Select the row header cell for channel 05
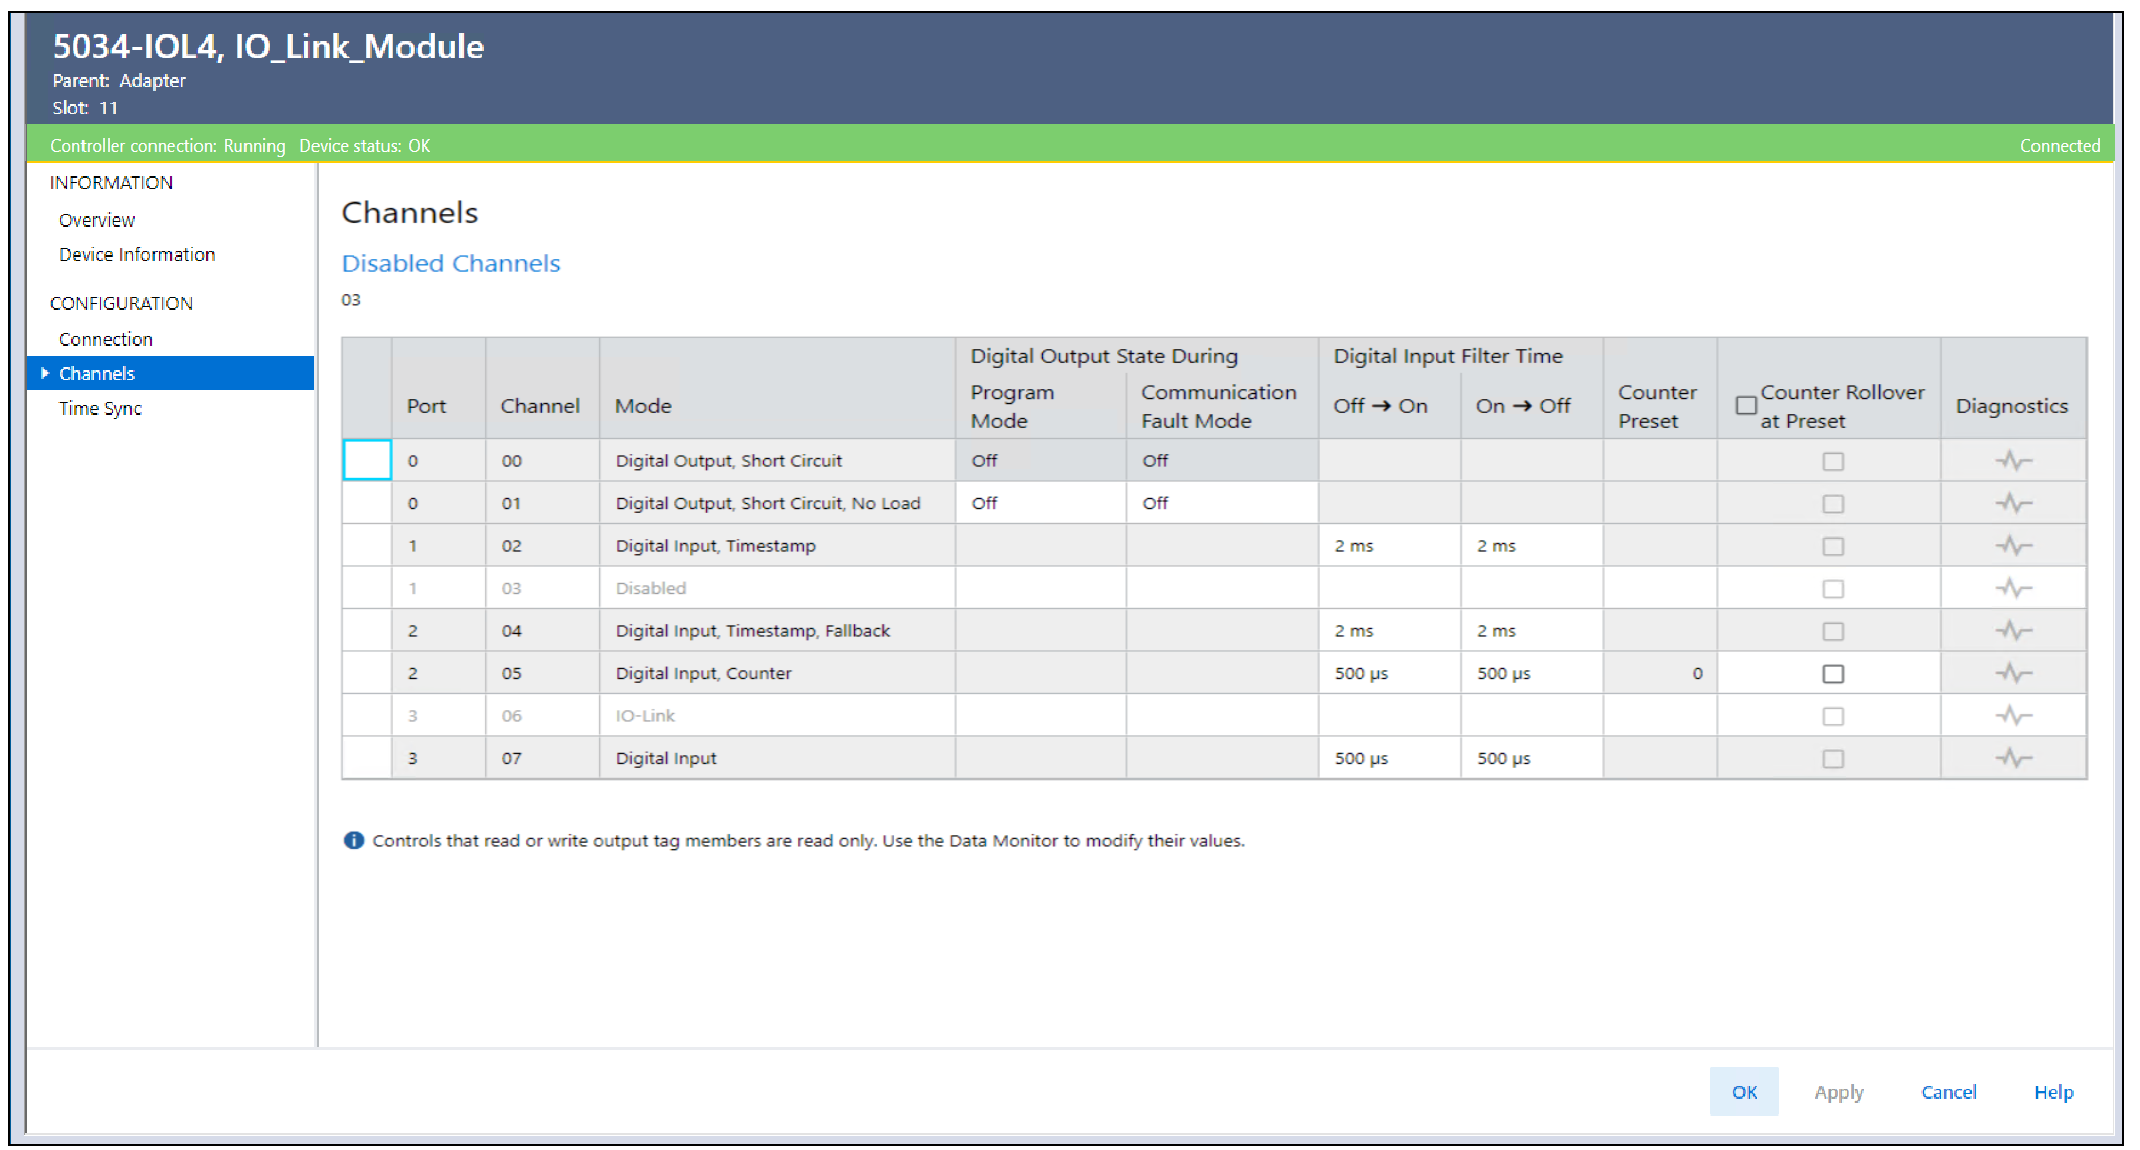Screen dimensions: 2140x1150 point(367,673)
